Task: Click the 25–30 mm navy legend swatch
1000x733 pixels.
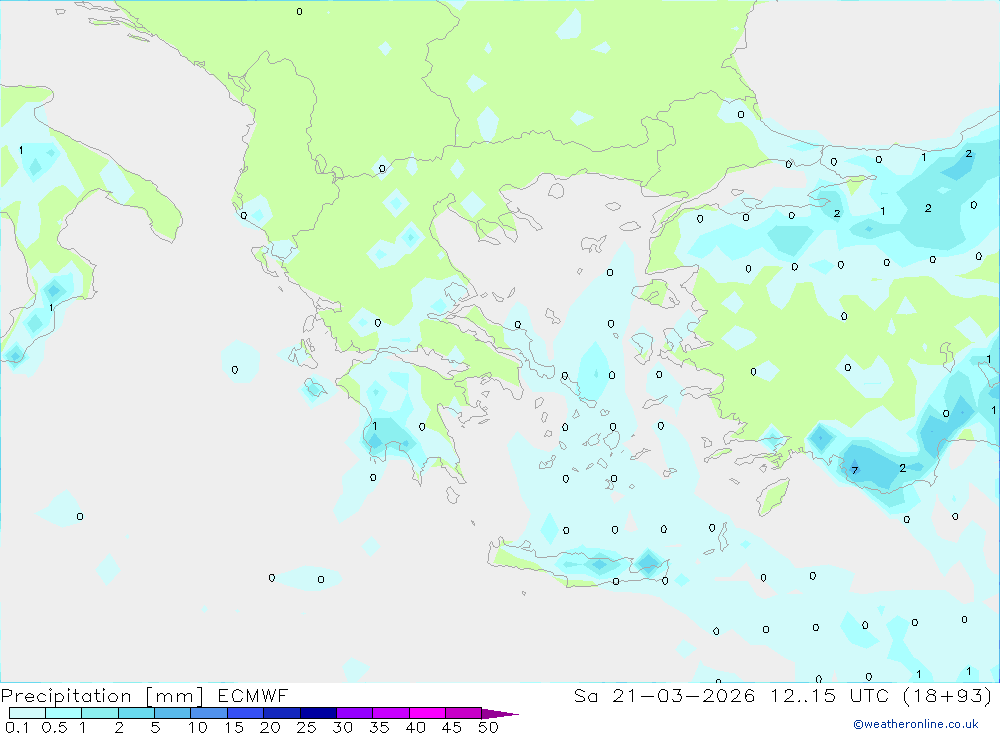Action: pos(318,713)
